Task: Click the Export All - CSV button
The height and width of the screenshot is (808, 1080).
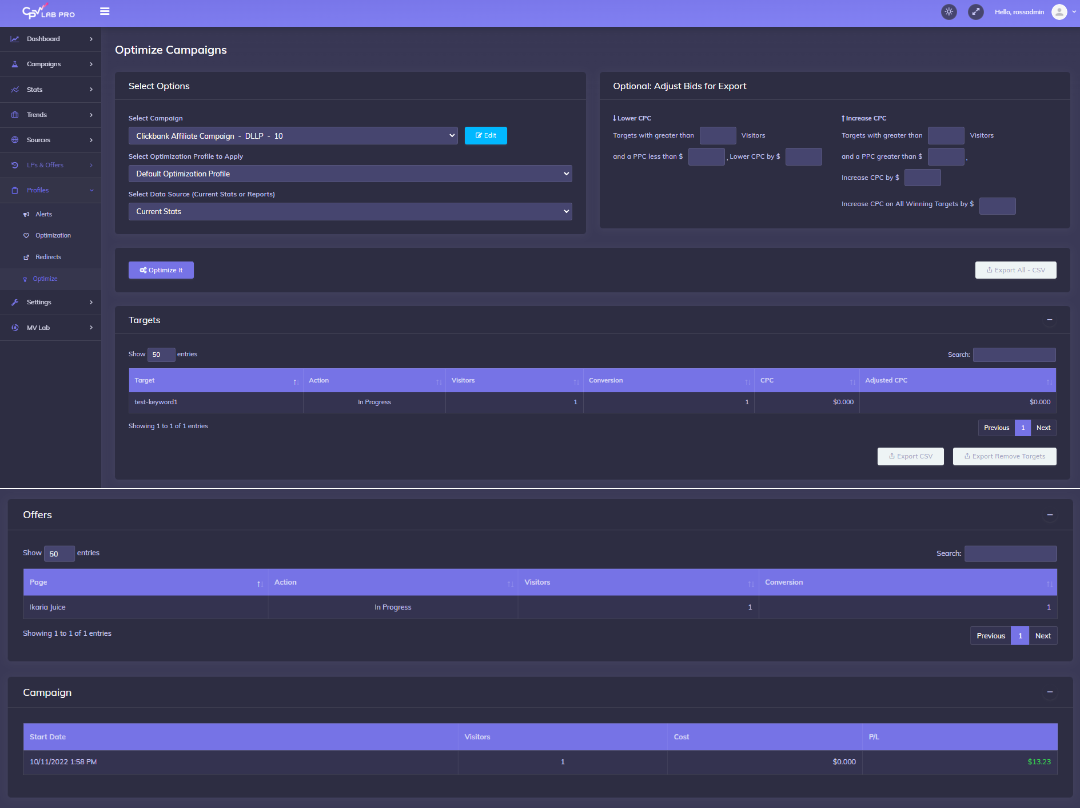Action: coord(1015,269)
